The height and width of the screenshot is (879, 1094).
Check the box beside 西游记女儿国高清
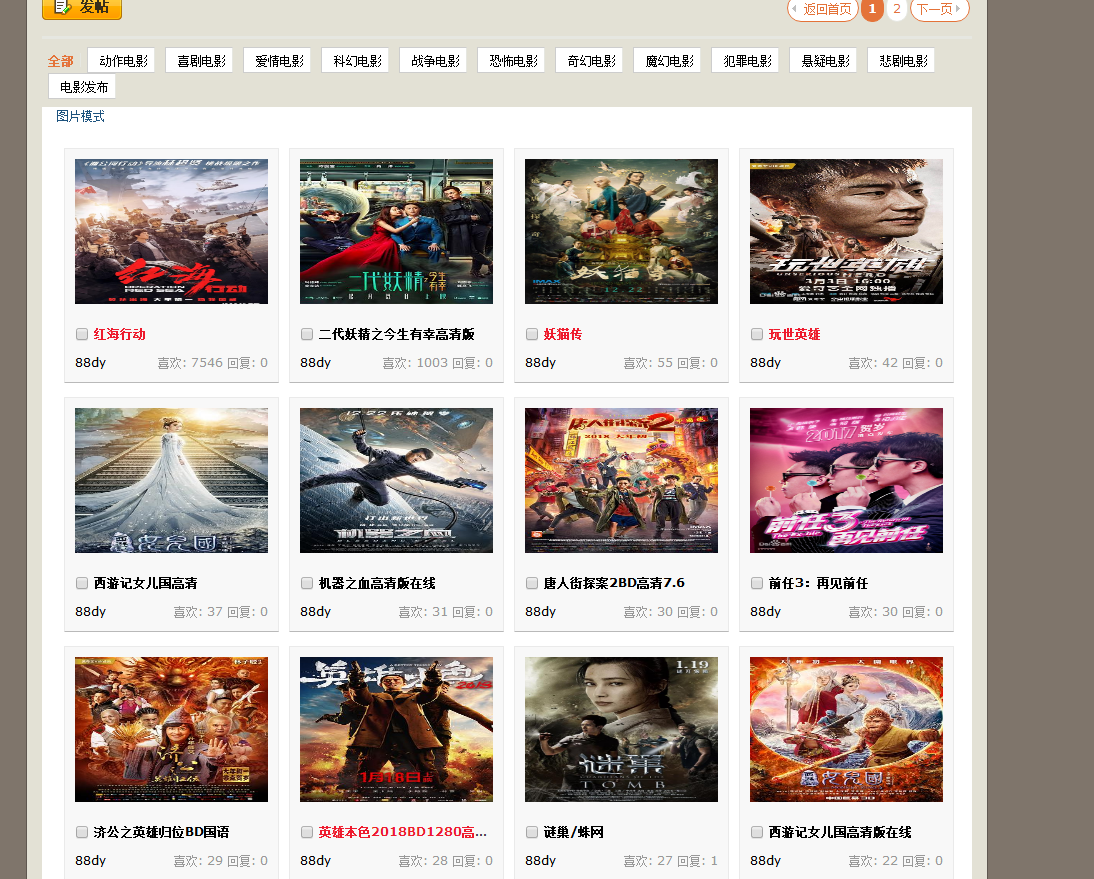pyautogui.click(x=82, y=583)
